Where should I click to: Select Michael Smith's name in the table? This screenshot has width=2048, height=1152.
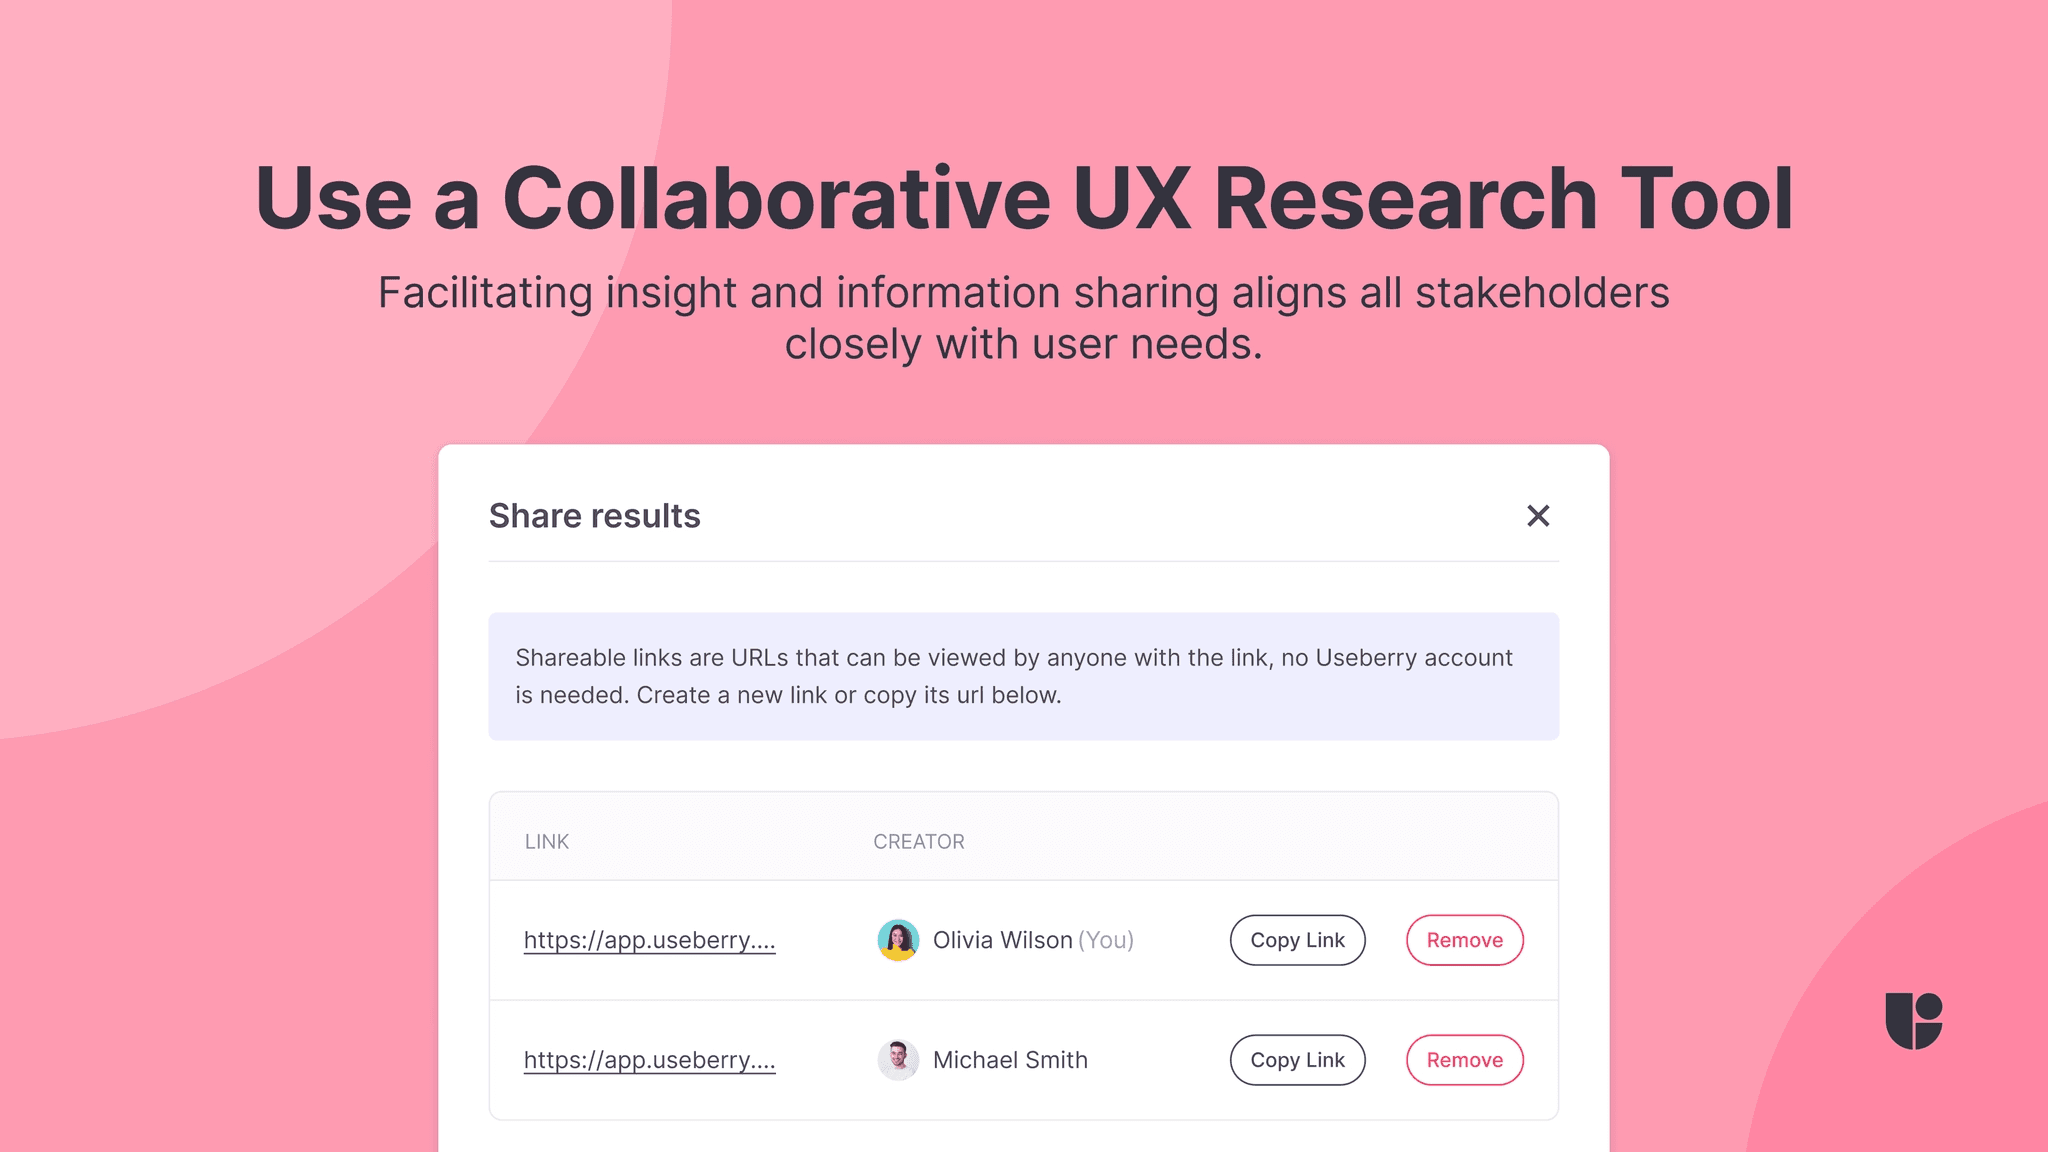(x=1009, y=1060)
